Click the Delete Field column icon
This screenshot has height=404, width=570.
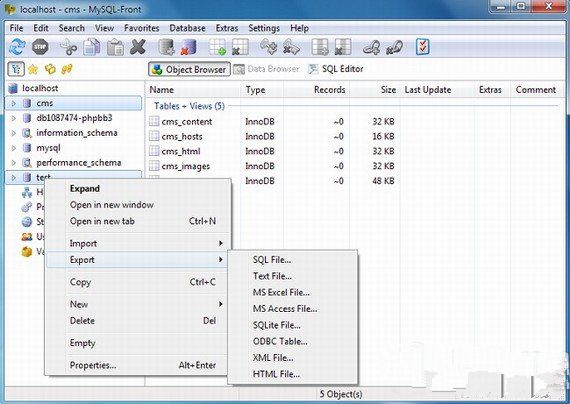pyautogui.click(x=342, y=47)
